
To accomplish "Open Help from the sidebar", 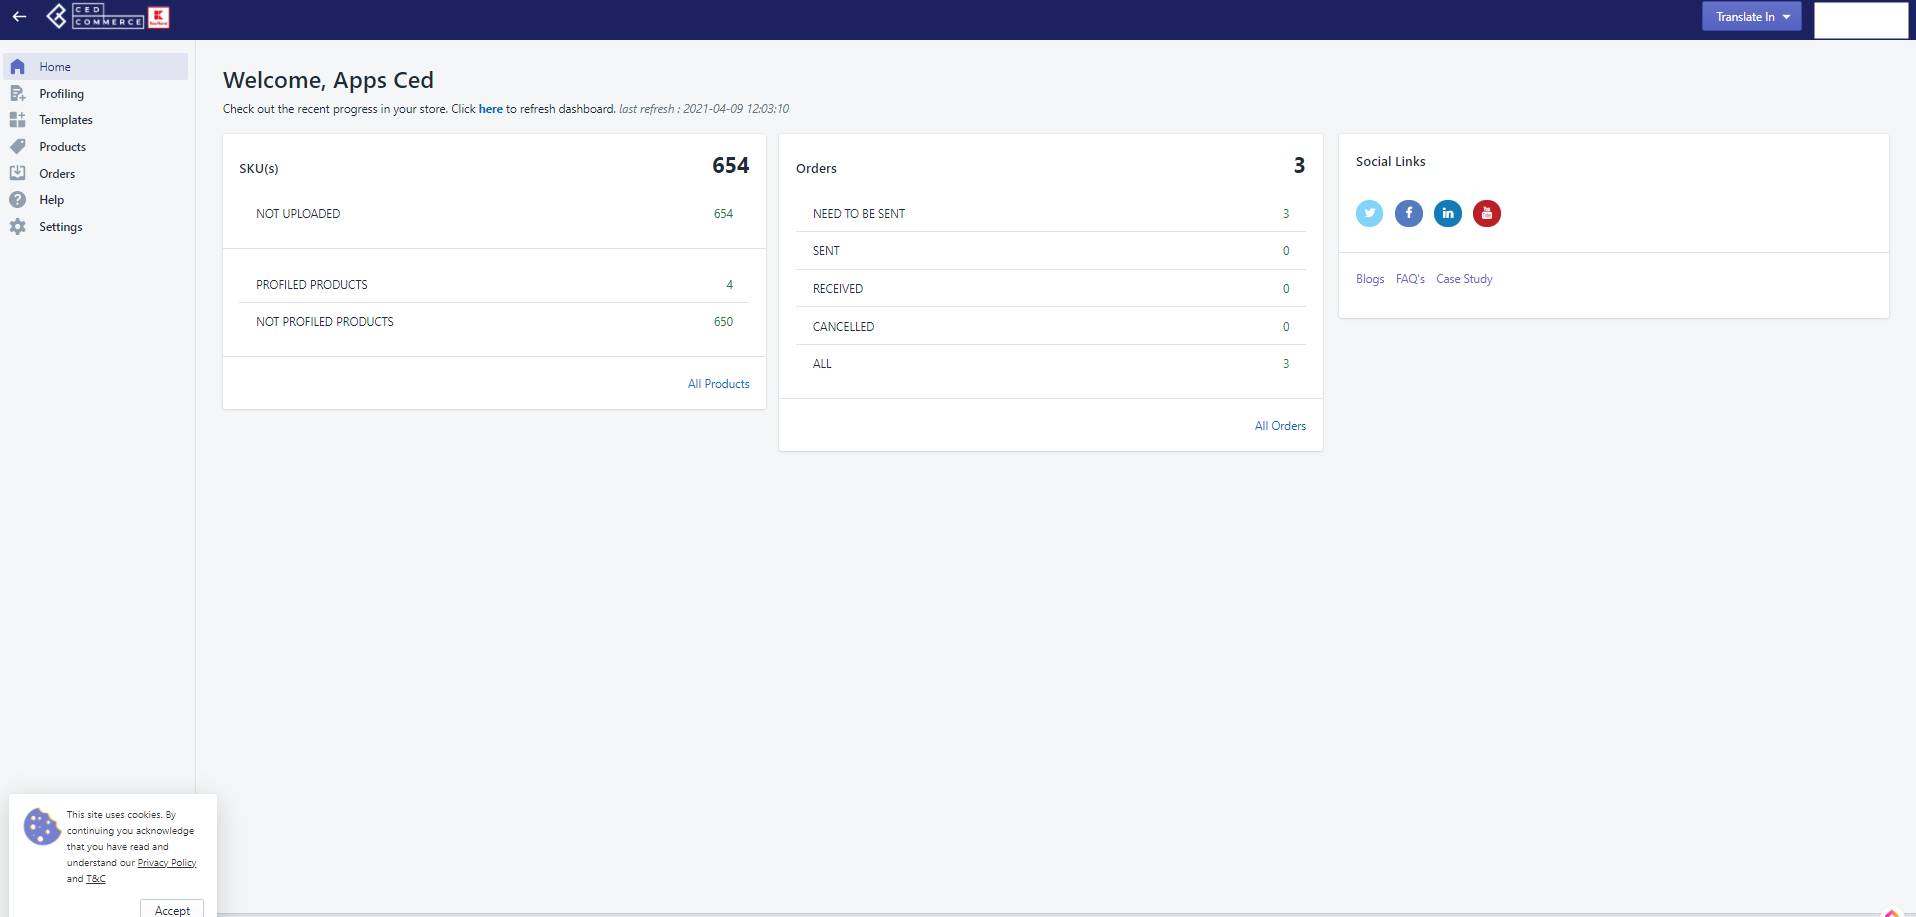I will click(51, 199).
